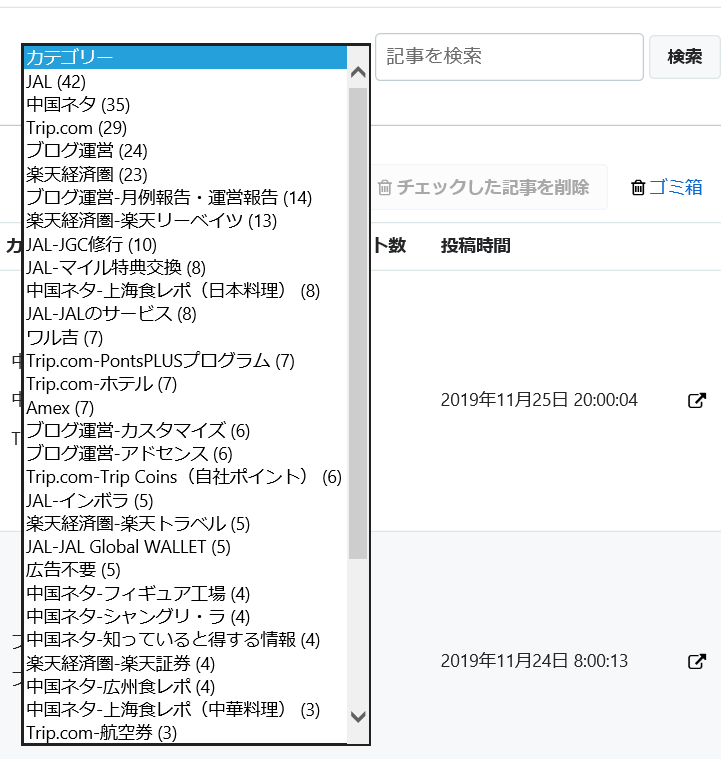The image size is (725, 759).
Task: Pick 楽天経済圏-楽天証券 (4) option
Action: point(185,663)
